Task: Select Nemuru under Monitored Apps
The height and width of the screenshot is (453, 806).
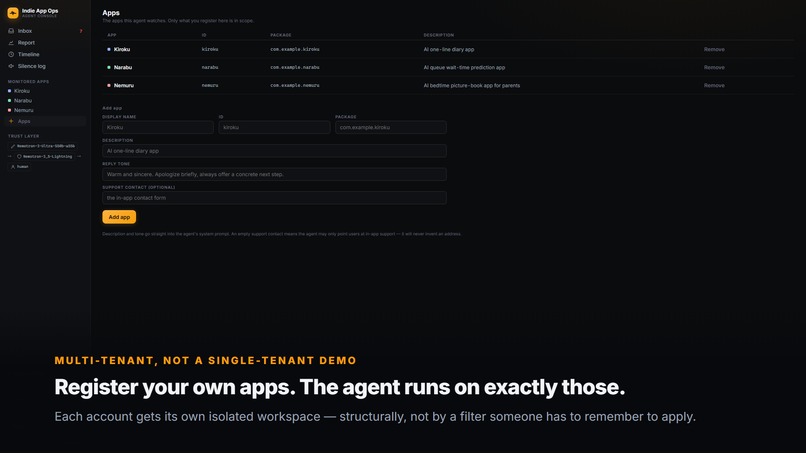Action: [x=23, y=110]
